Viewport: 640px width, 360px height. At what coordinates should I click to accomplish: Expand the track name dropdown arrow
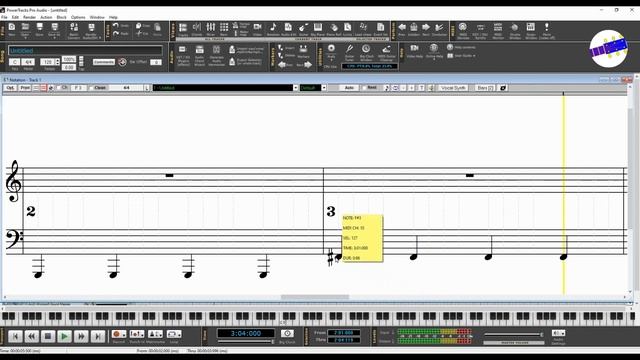pyautogui.click(x=295, y=88)
